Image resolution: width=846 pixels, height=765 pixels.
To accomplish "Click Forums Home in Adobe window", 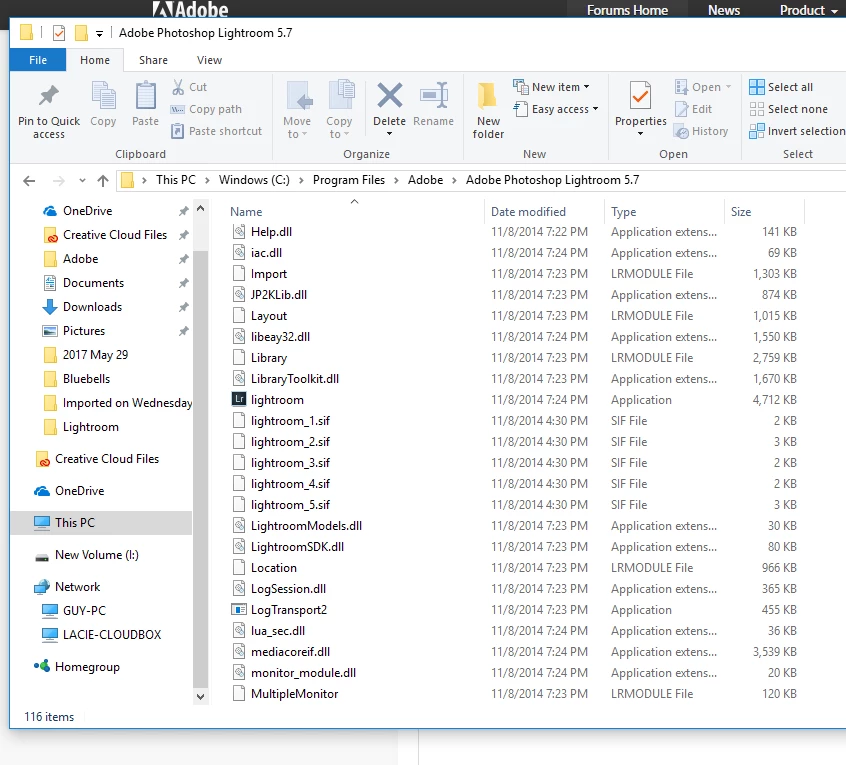I will (x=627, y=10).
